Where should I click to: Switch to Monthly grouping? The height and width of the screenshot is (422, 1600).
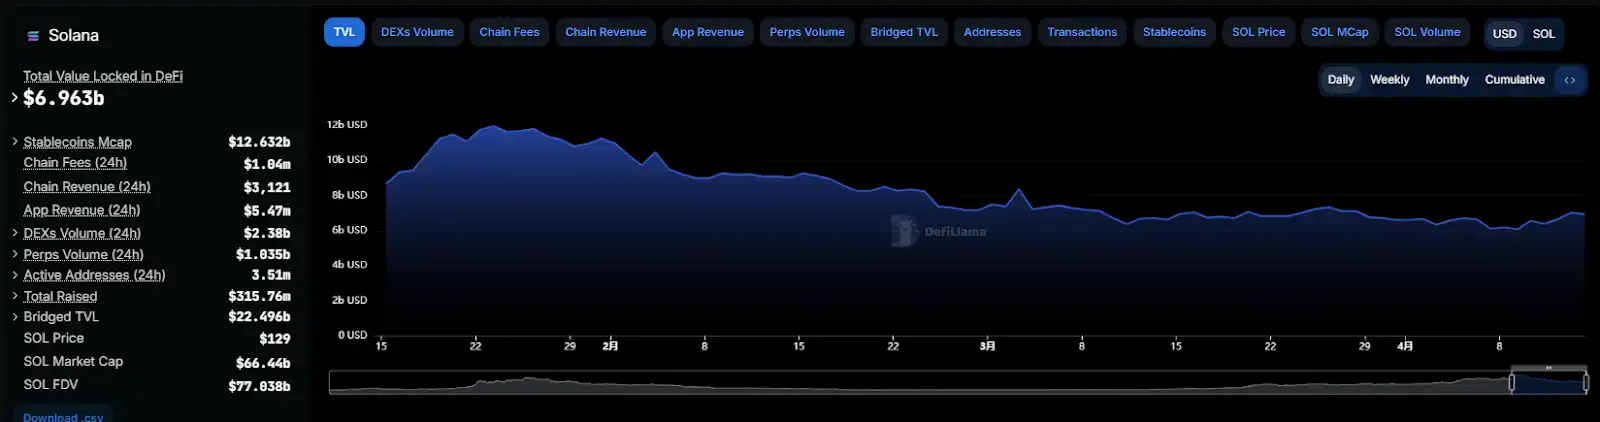click(x=1446, y=80)
